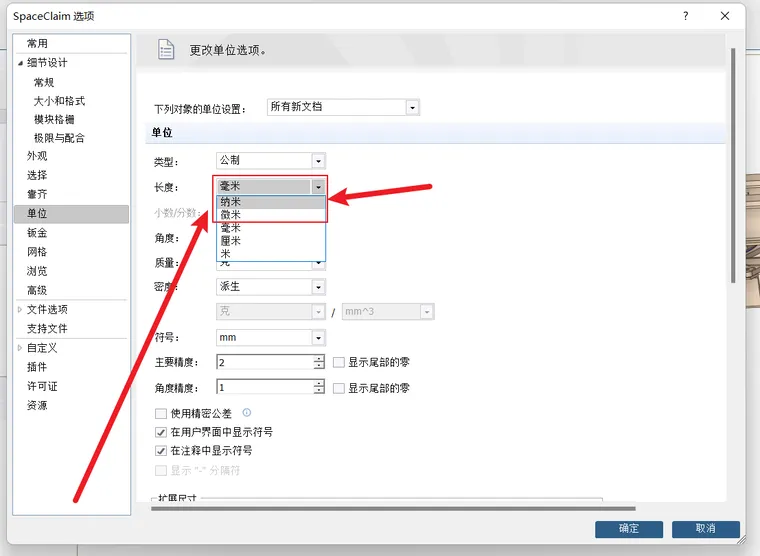Viewport: 760px width, 556px height.
Task: Click 确定 to confirm settings
Action: [629, 529]
